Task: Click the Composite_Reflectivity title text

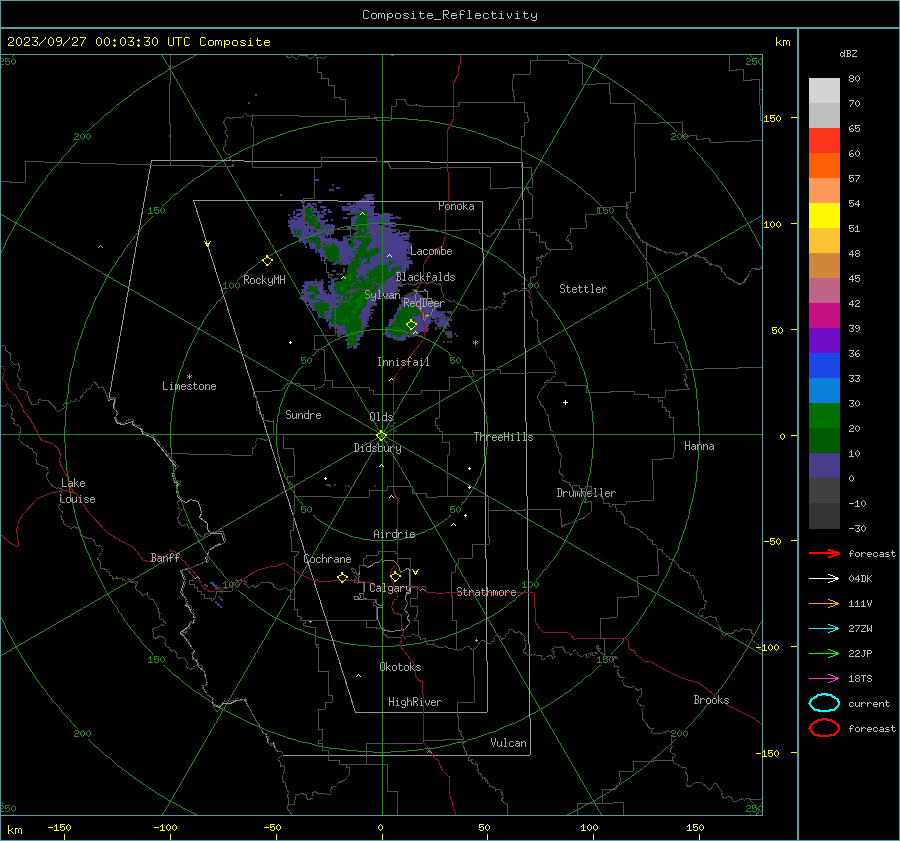Action: pyautogui.click(x=449, y=15)
